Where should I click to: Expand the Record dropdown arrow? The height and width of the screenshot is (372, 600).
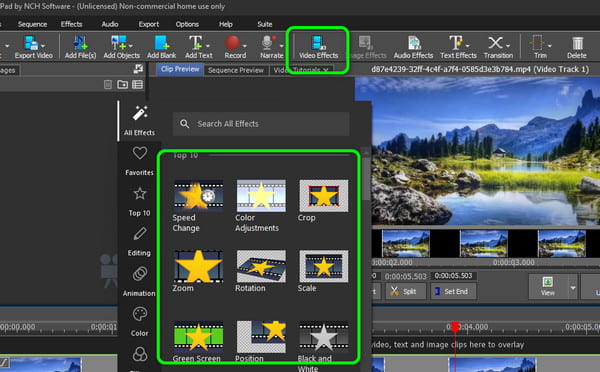tap(245, 46)
